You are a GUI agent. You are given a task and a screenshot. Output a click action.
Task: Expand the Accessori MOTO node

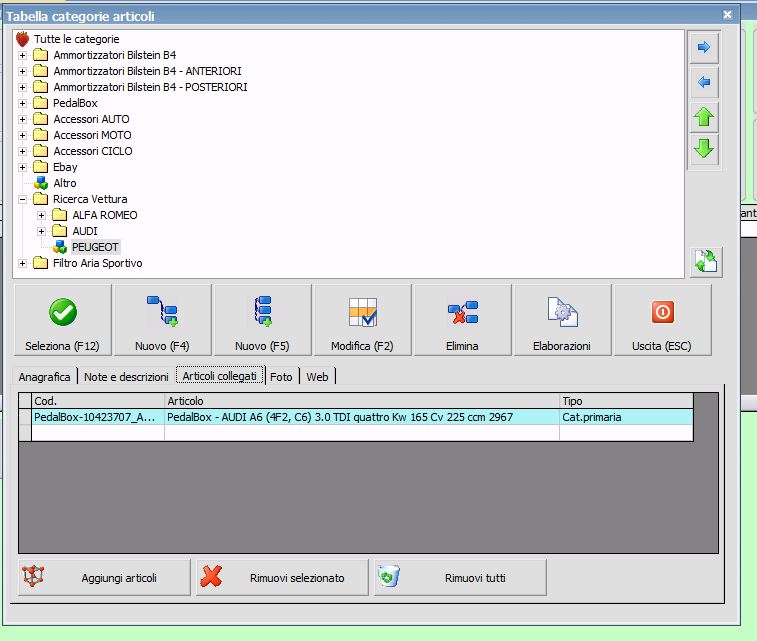tap(22, 135)
